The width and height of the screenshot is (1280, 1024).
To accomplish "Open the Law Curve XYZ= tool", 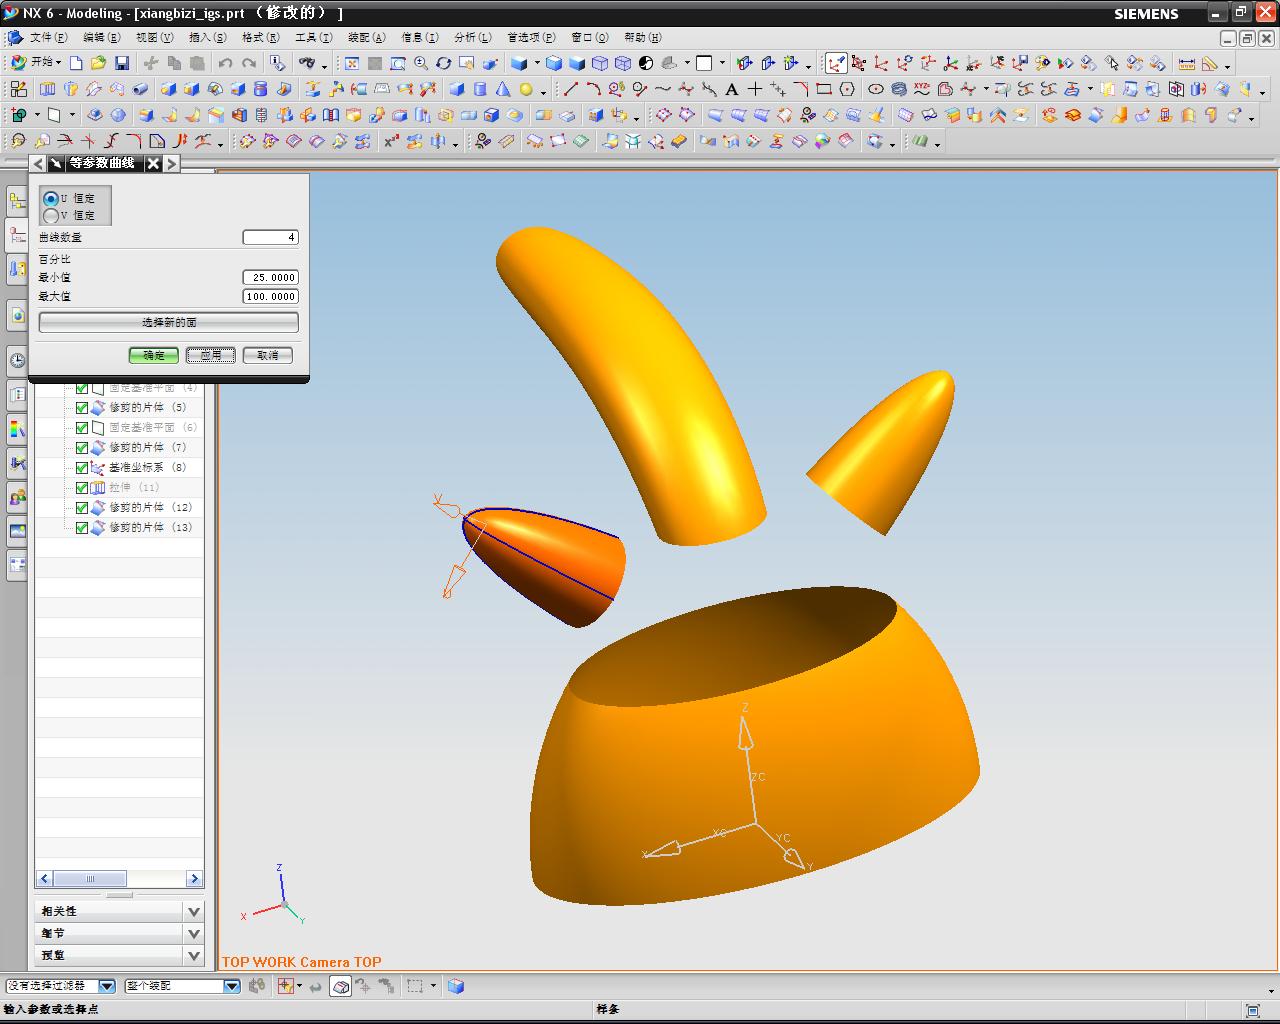I will pos(922,89).
